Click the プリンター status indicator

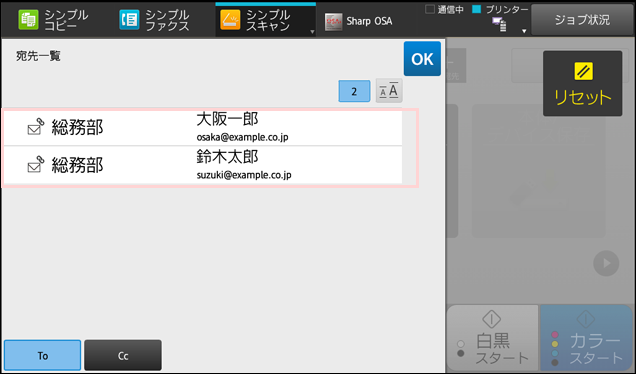point(500,9)
